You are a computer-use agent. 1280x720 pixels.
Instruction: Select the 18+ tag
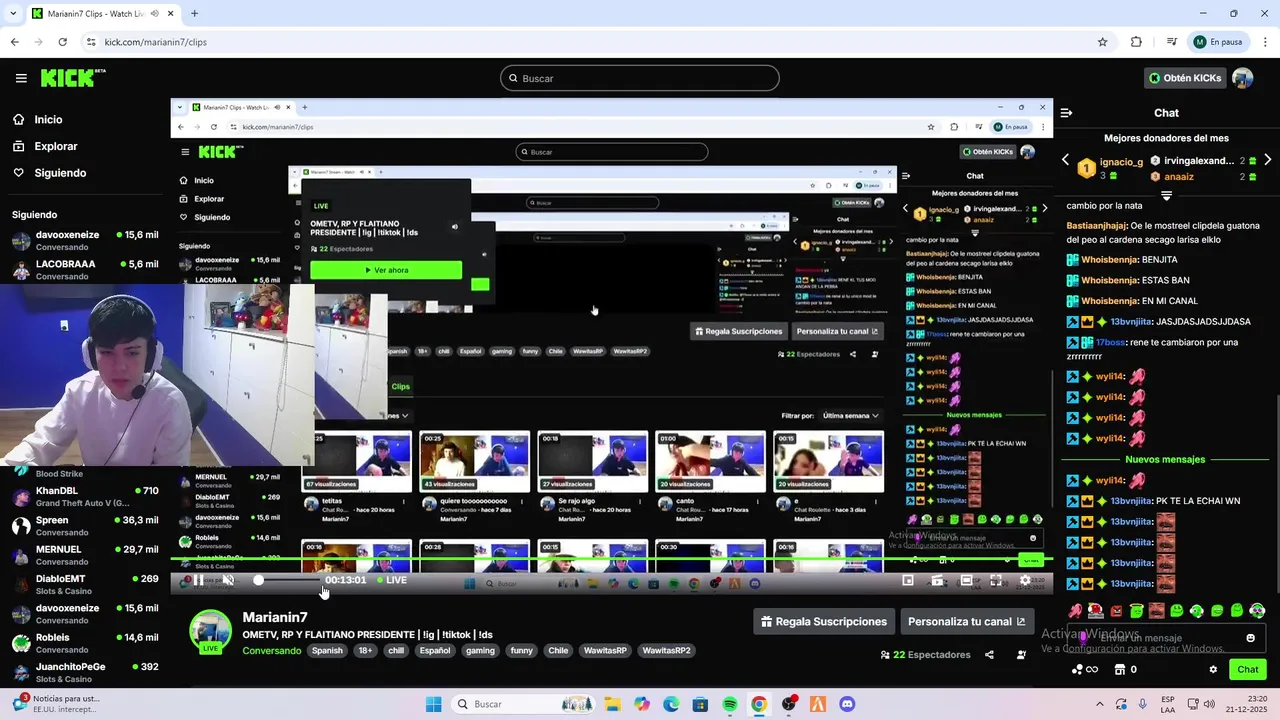365,651
